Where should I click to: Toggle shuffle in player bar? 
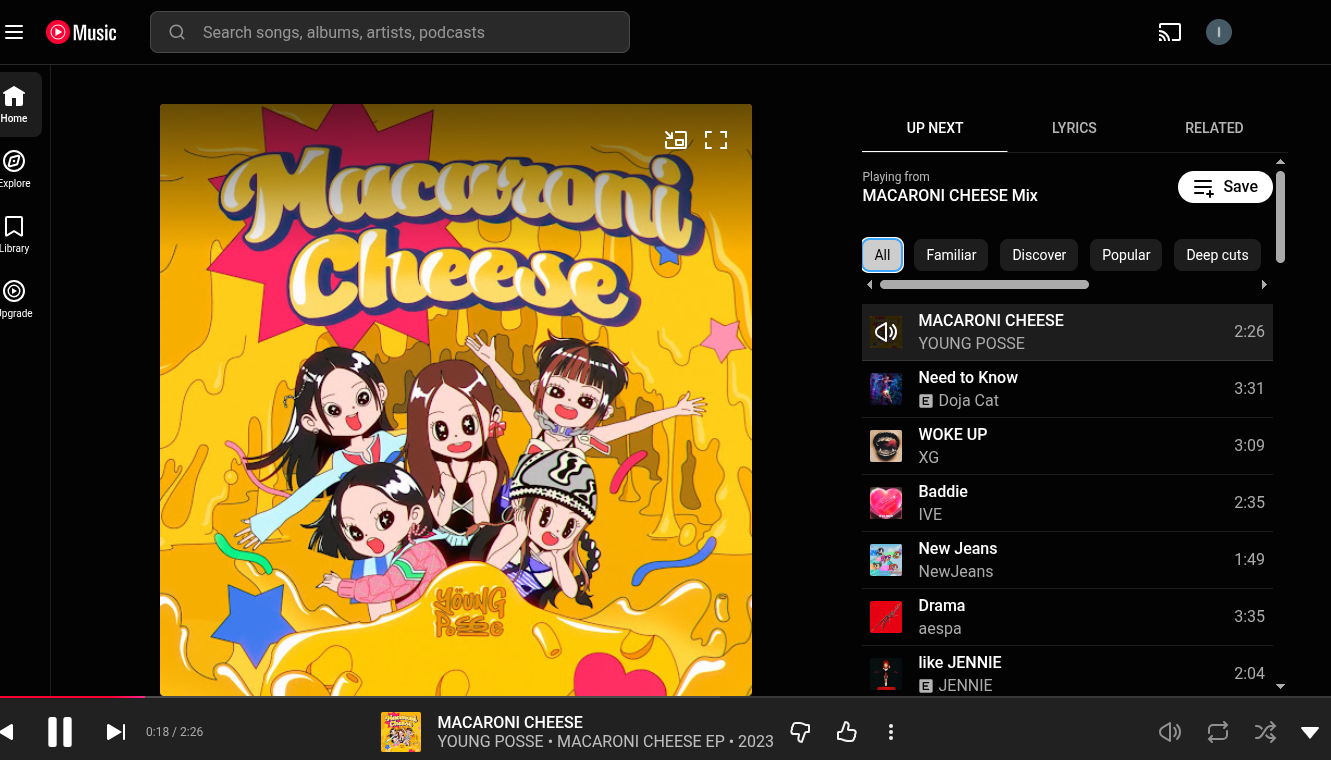(x=1265, y=732)
